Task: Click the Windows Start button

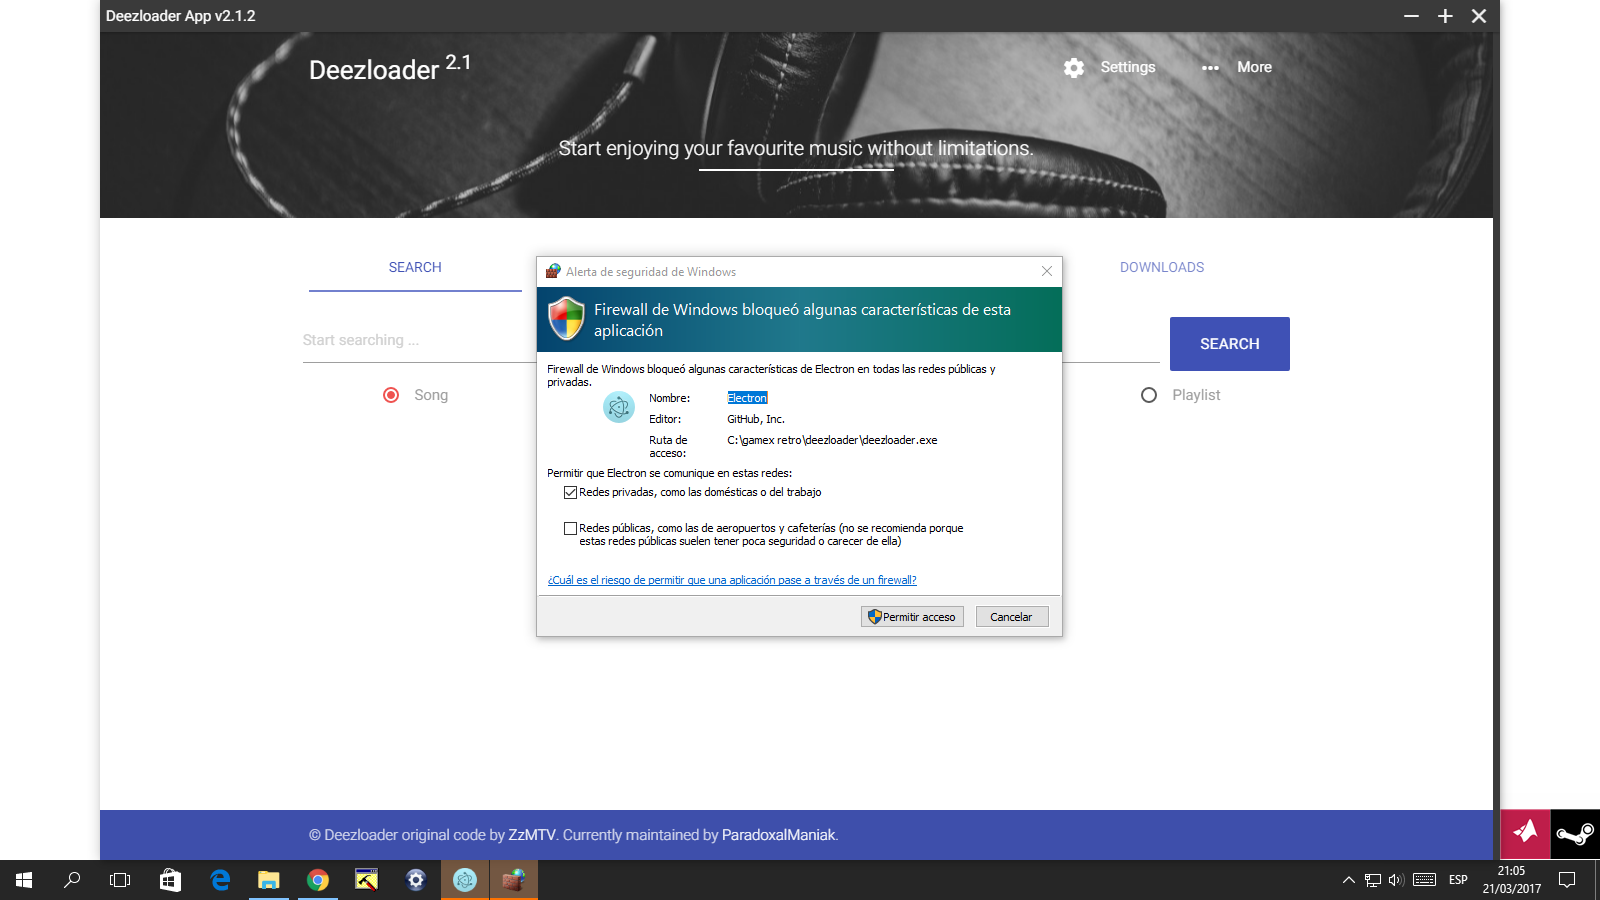Action: click(x=24, y=880)
